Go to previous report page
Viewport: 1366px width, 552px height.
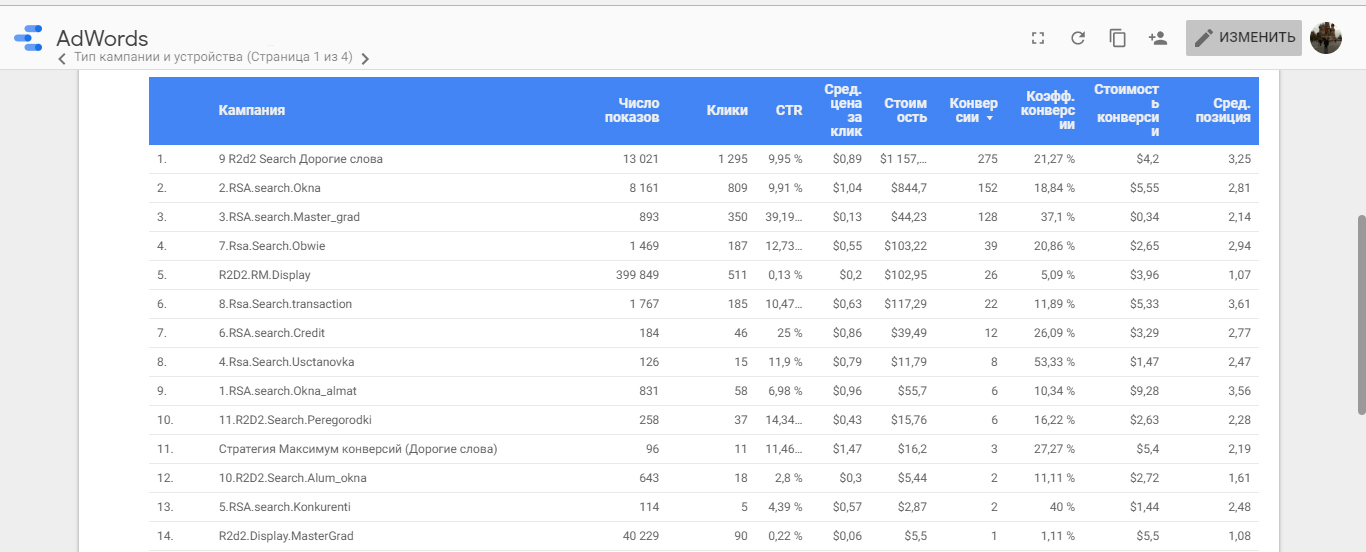[x=63, y=58]
